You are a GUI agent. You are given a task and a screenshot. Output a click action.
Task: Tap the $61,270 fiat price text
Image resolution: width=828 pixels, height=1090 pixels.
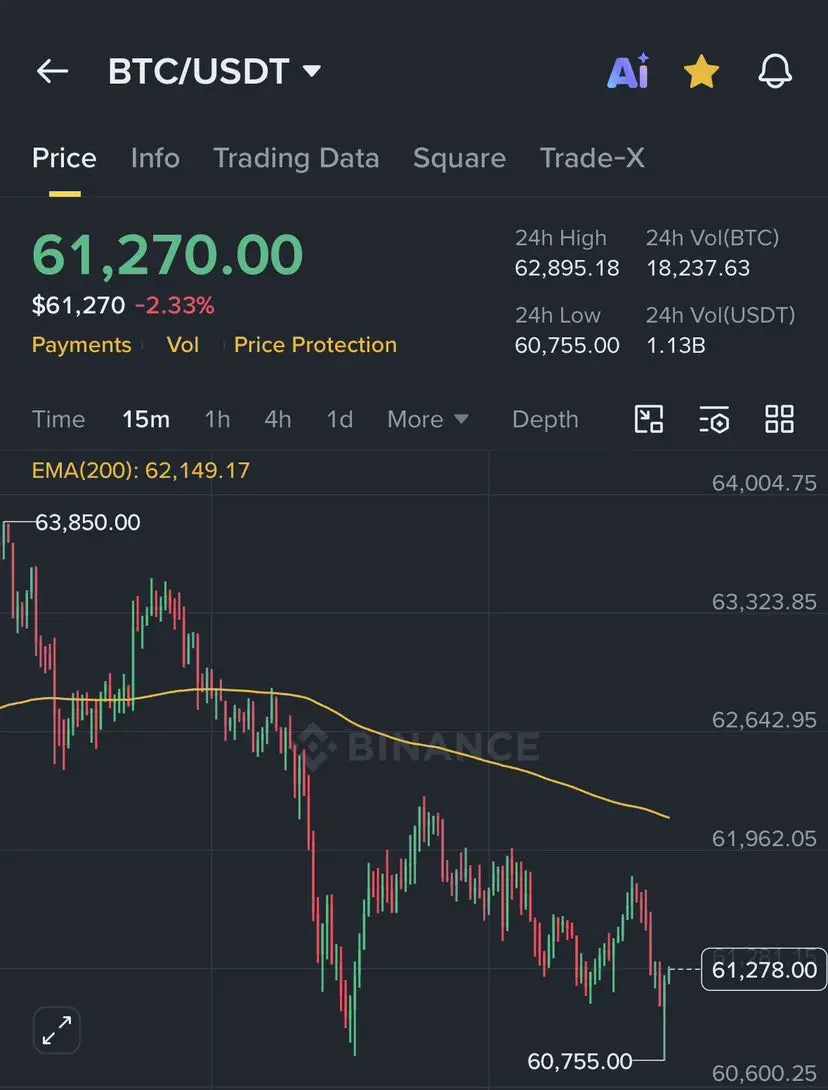pyautogui.click(x=79, y=305)
